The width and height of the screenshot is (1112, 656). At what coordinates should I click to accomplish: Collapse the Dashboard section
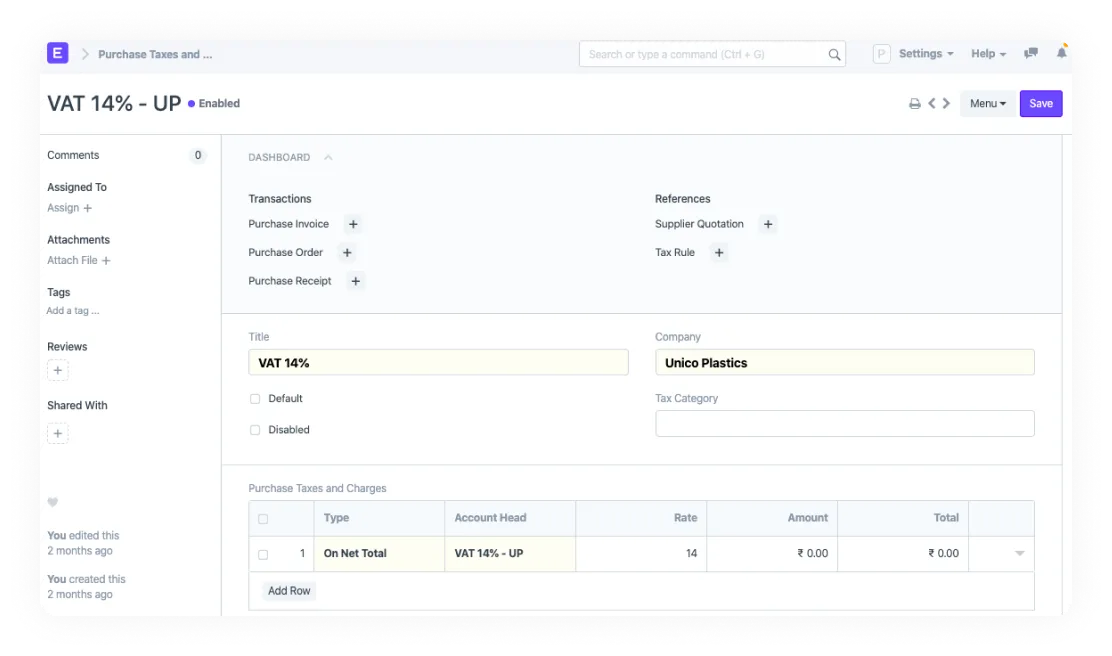[328, 157]
